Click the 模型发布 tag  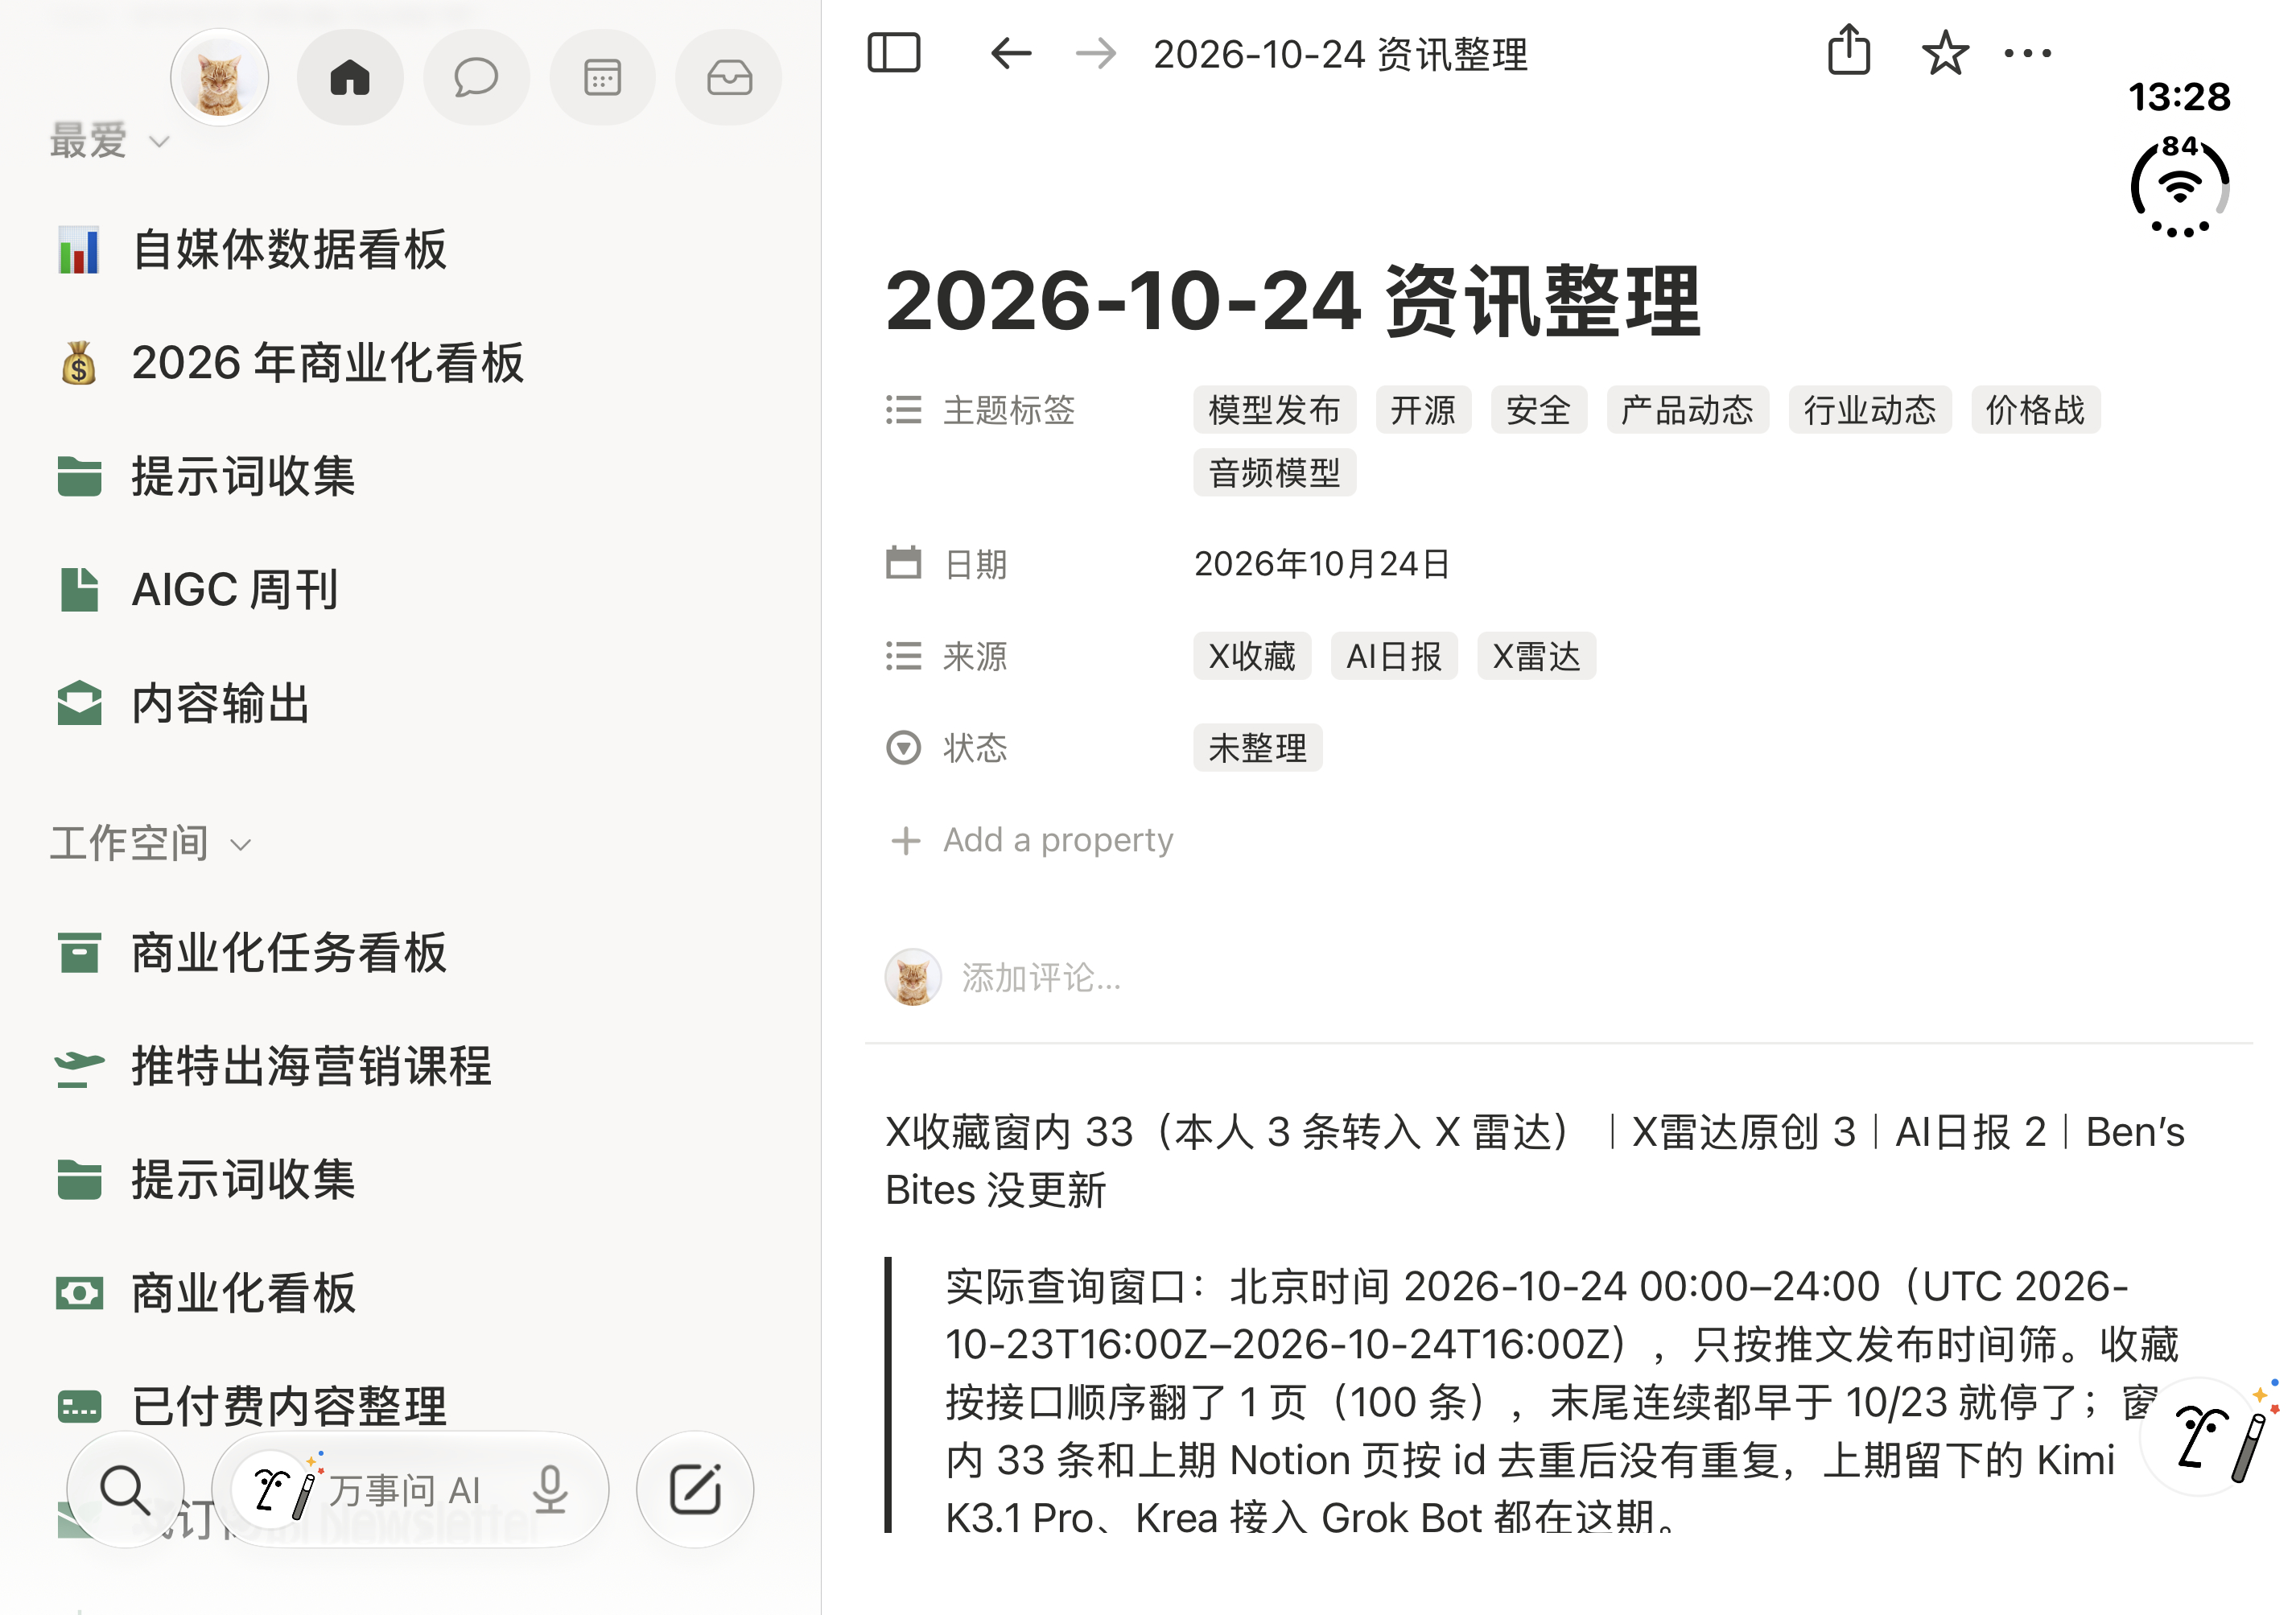pyautogui.click(x=1274, y=410)
